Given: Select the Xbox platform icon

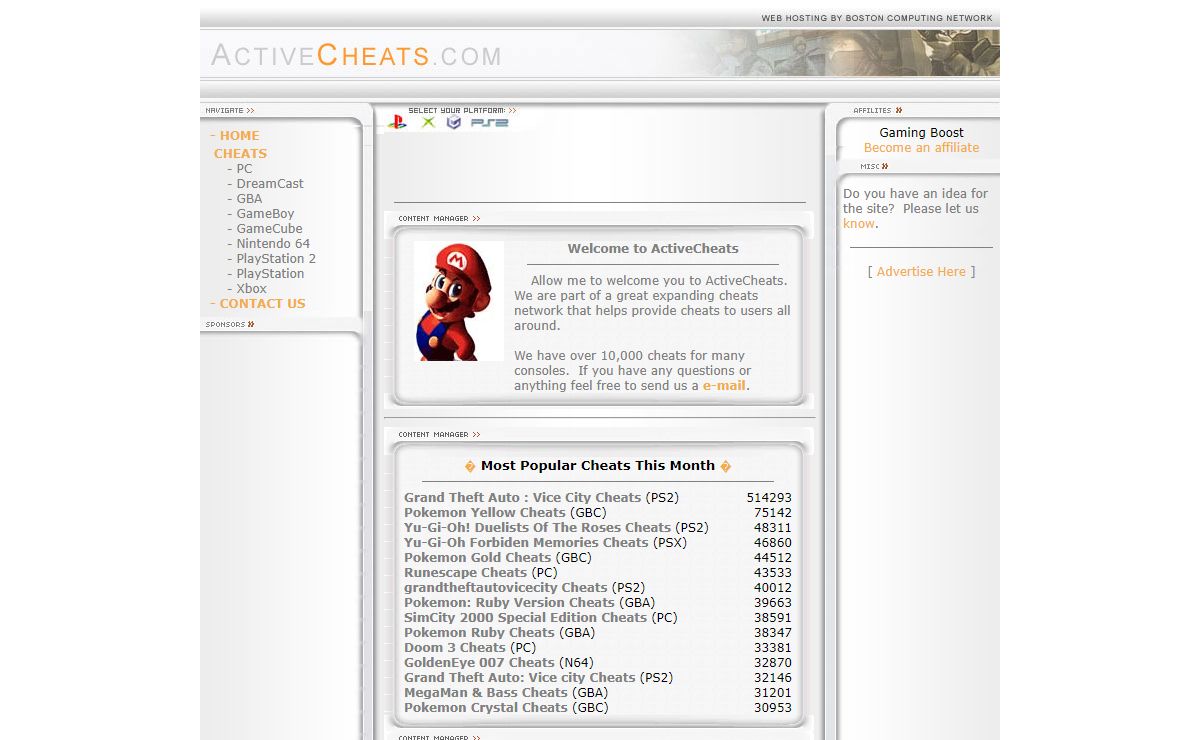Looking at the screenshot, I should (428, 122).
